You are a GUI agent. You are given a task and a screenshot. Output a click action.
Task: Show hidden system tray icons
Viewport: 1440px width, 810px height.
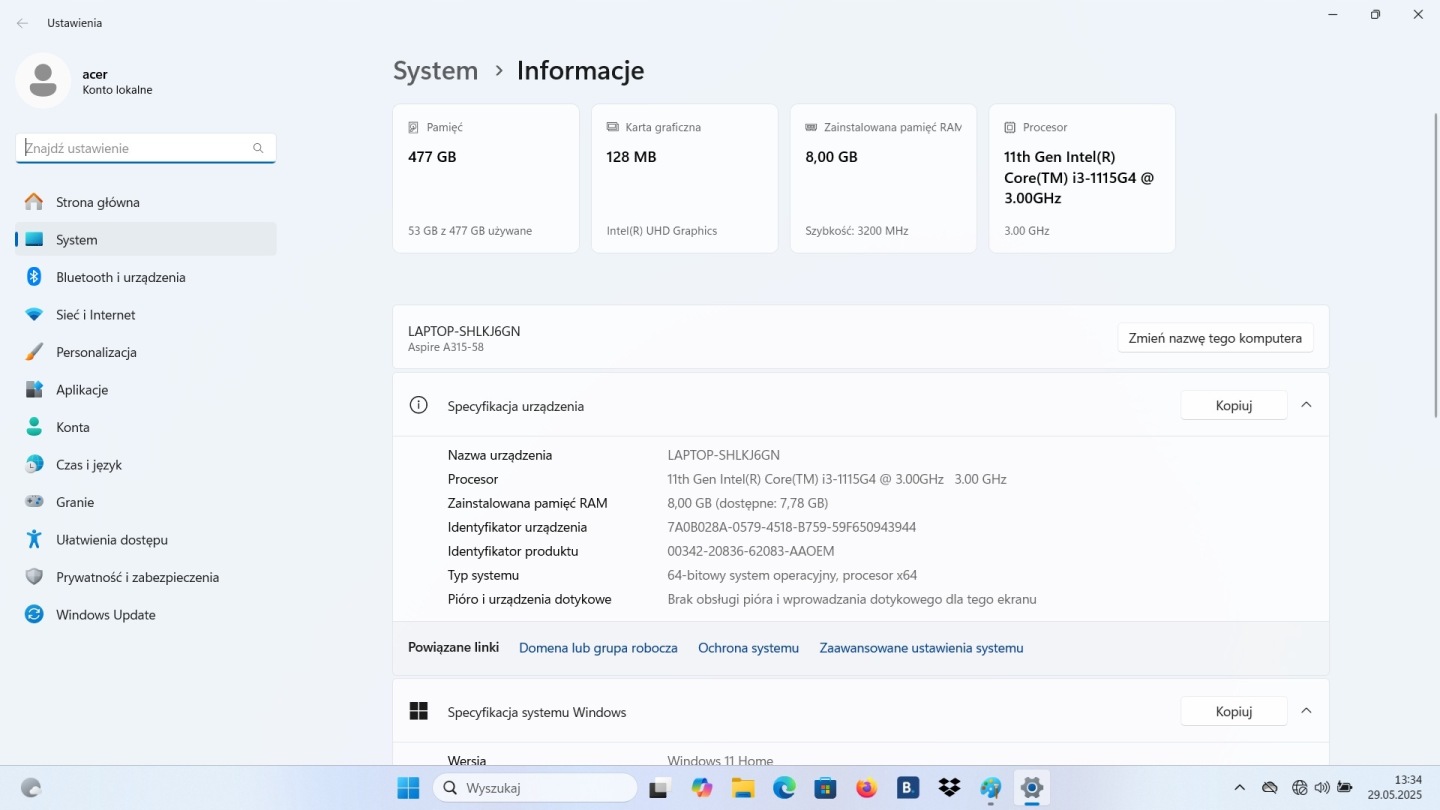[1240, 788]
